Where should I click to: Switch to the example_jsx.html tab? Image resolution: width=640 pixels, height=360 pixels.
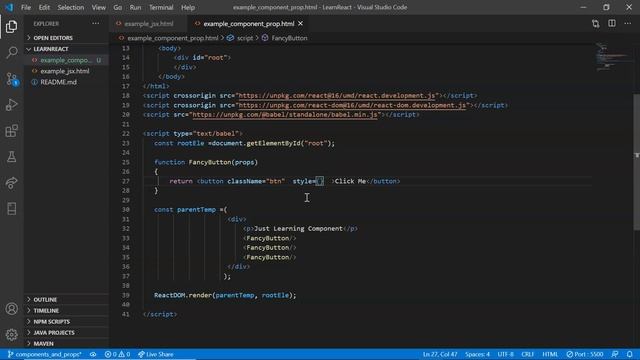pyautogui.click(x=149, y=24)
